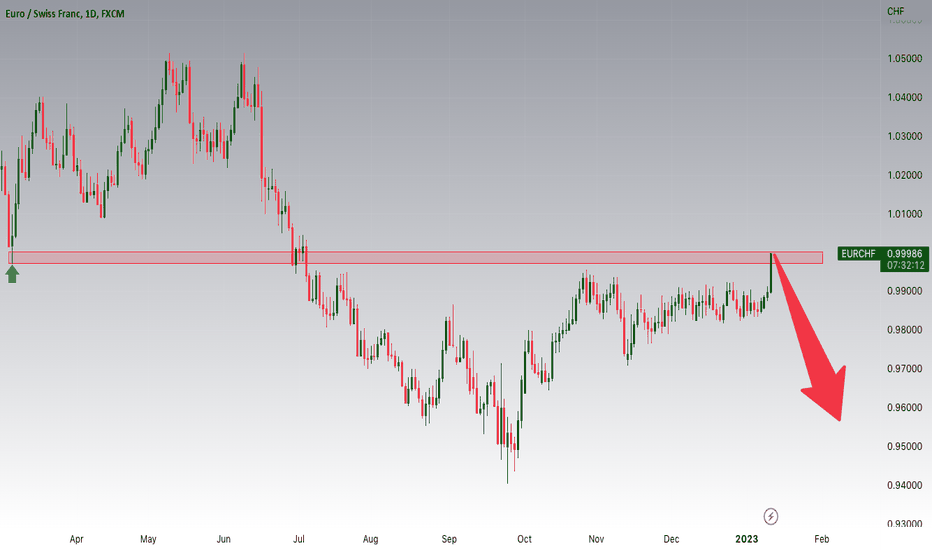Click the 1.04000 price axis label

(x=905, y=97)
